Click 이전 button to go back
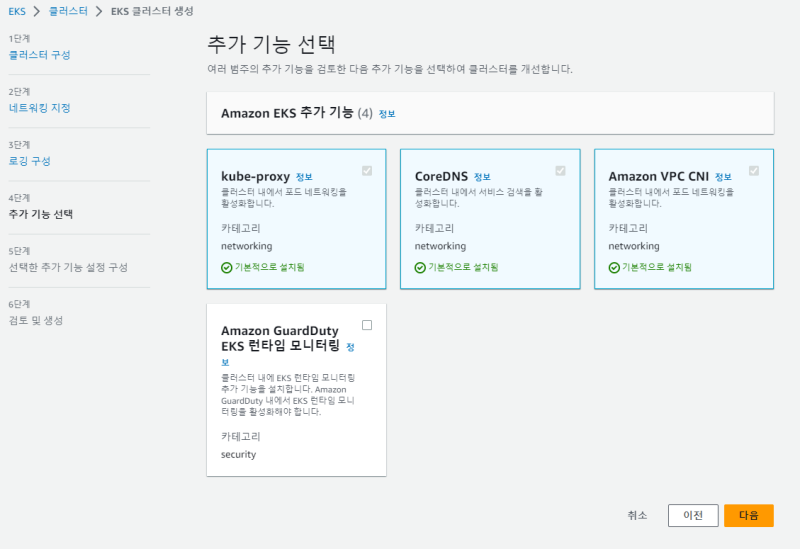 (693, 515)
